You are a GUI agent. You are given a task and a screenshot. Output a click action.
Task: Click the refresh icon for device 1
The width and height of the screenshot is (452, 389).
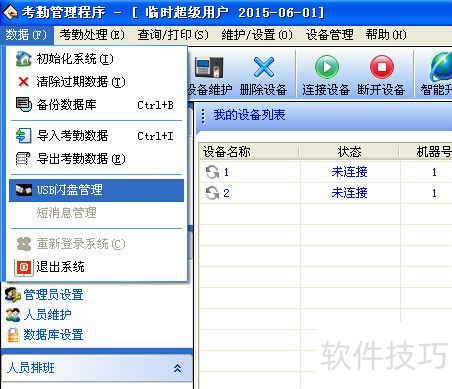[212, 172]
